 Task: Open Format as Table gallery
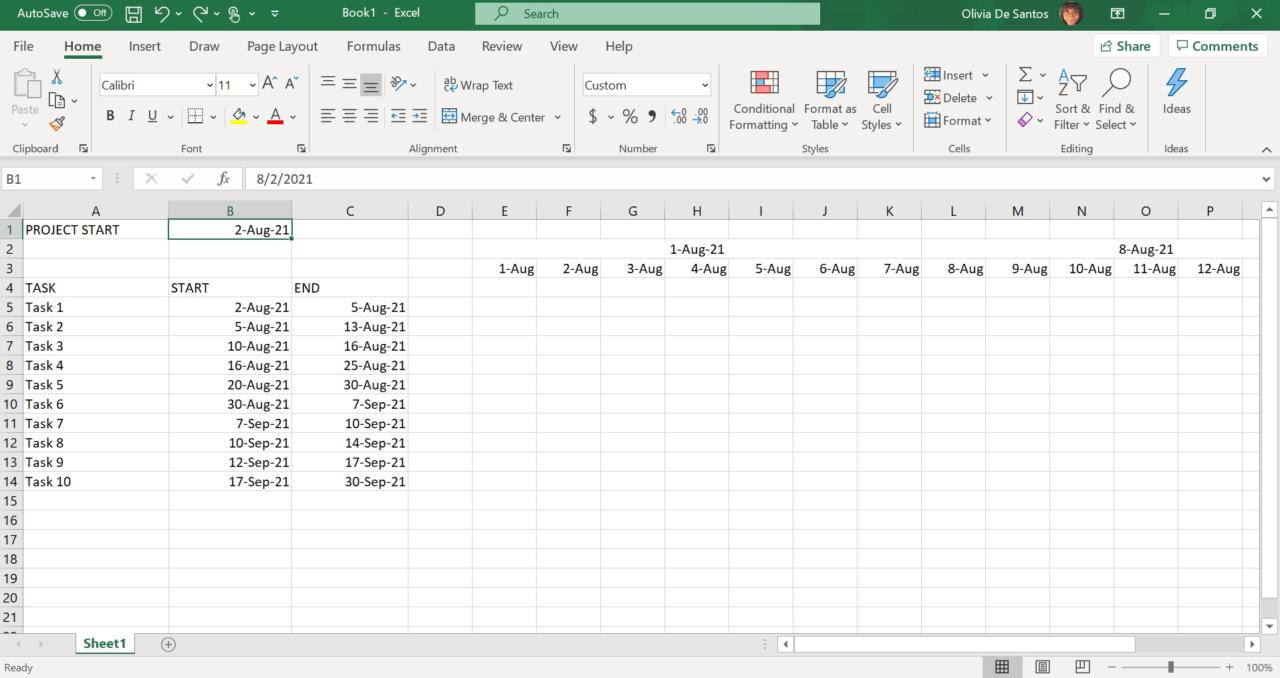click(x=830, y=100)
